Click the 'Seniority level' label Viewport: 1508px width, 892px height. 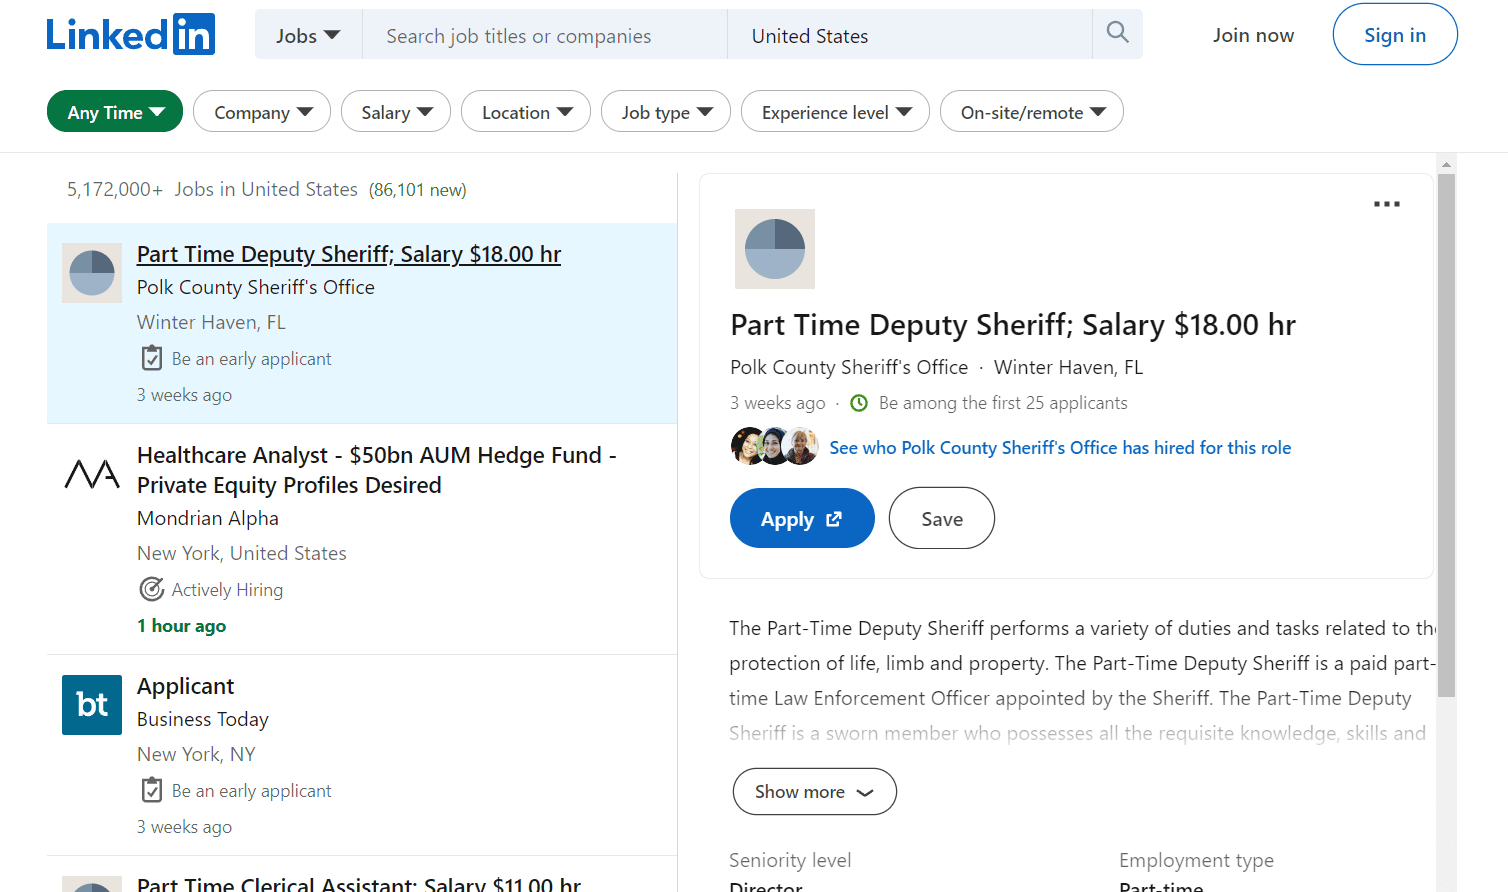(x=790, y=860)
